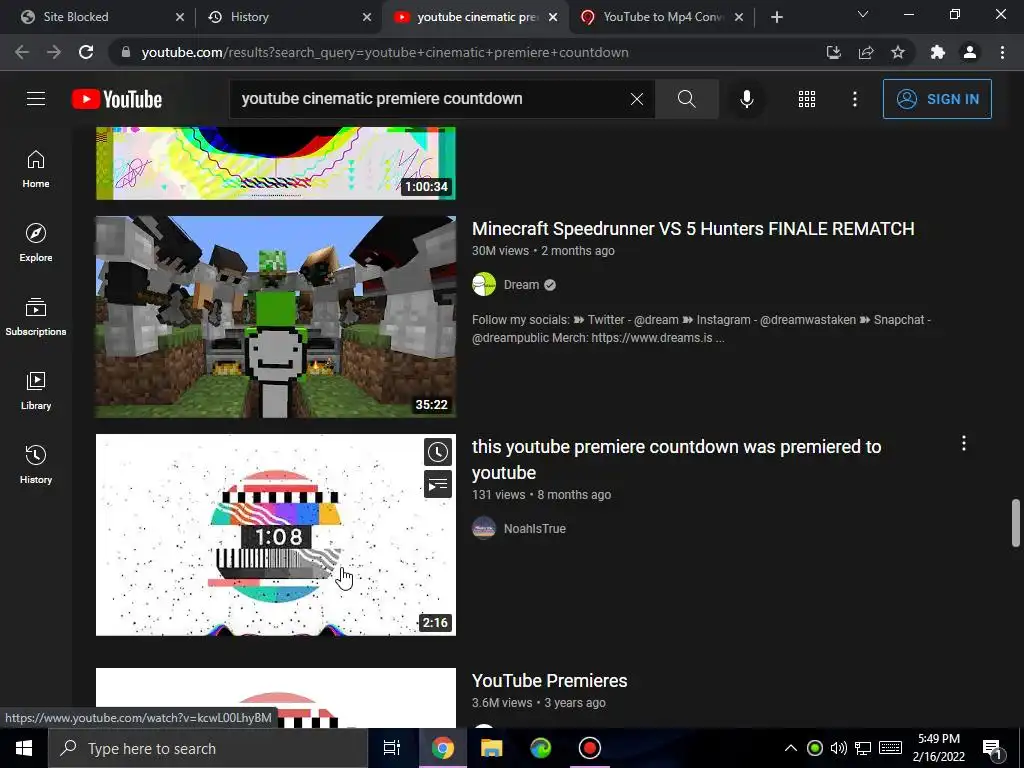Open the 1:00:34 video thumbnail

pos(276,163)
